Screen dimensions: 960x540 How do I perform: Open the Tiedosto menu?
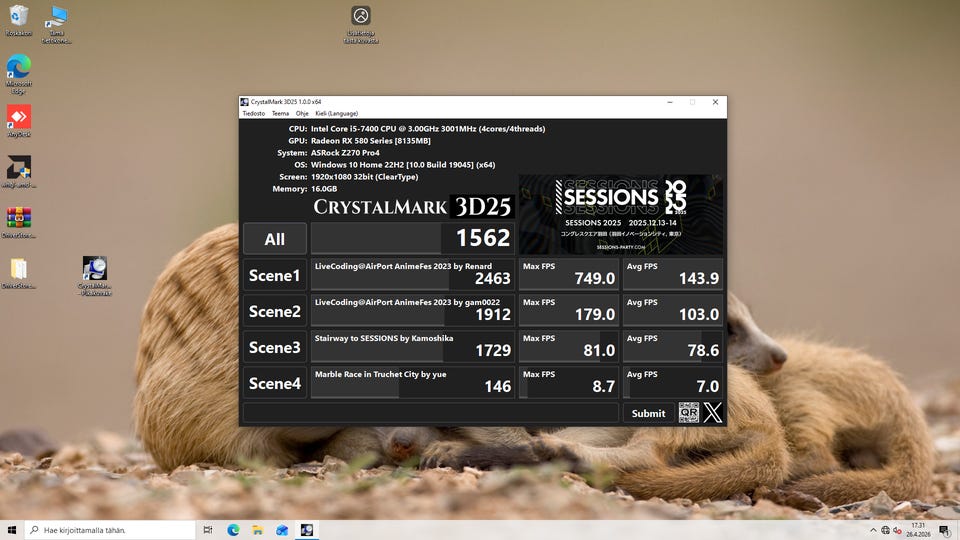(x=253, y=113)
